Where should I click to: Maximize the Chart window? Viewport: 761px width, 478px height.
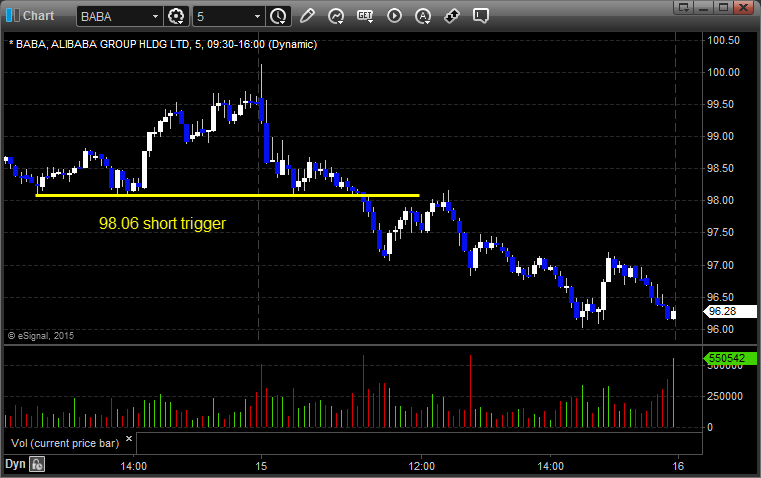[723, 7]
